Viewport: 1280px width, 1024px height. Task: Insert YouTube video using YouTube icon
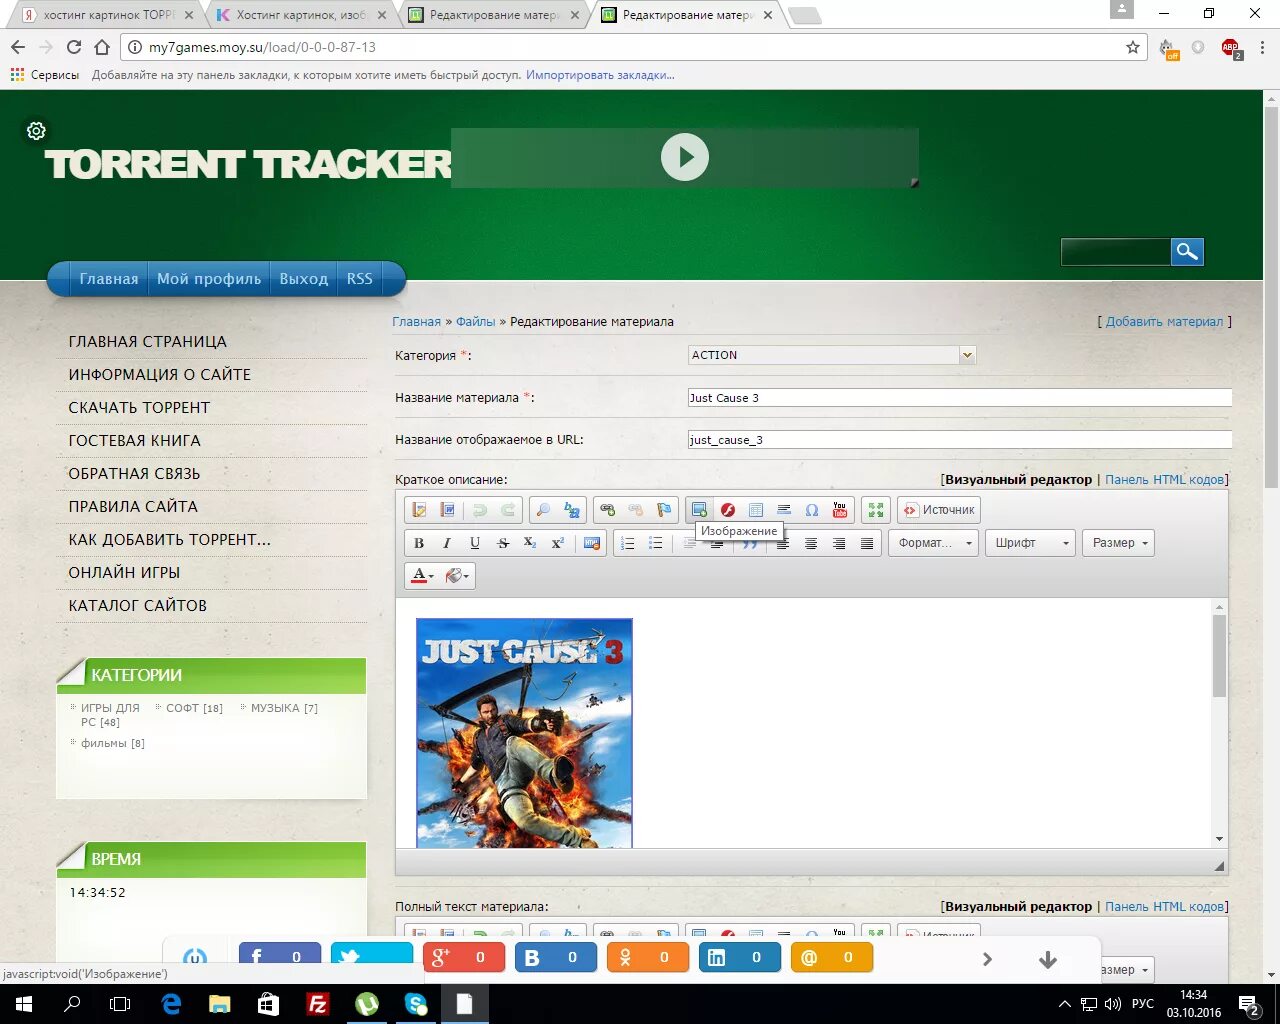pyautogui.click(x=840, y=510)
